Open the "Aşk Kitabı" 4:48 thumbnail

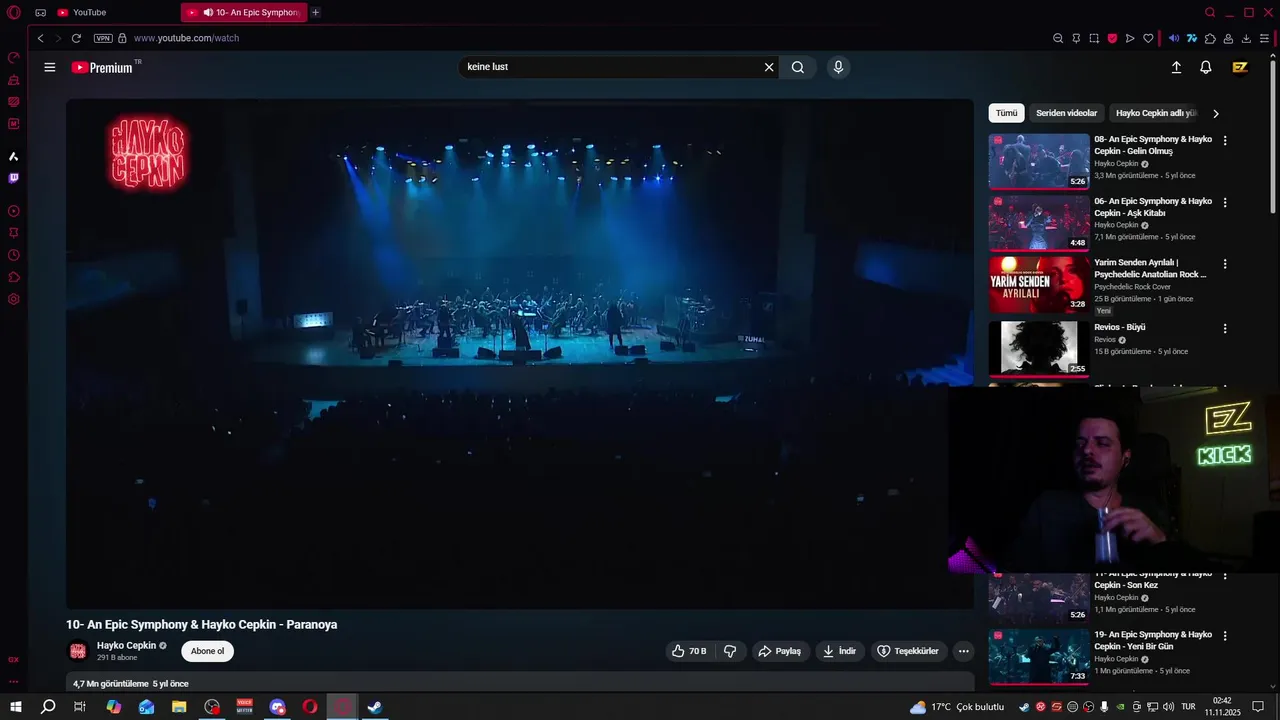tap(1039, 223)
